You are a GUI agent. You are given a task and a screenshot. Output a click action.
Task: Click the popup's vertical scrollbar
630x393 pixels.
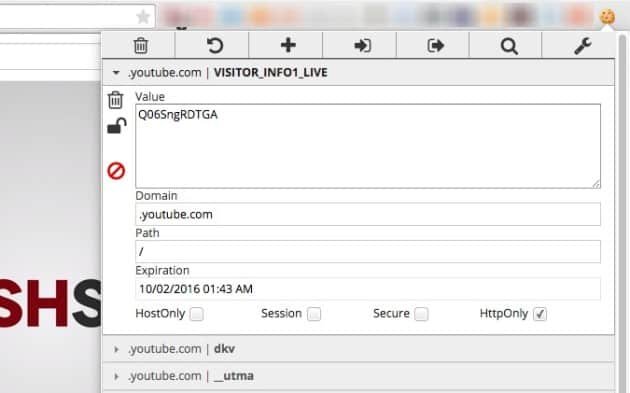tap(622, 213)
